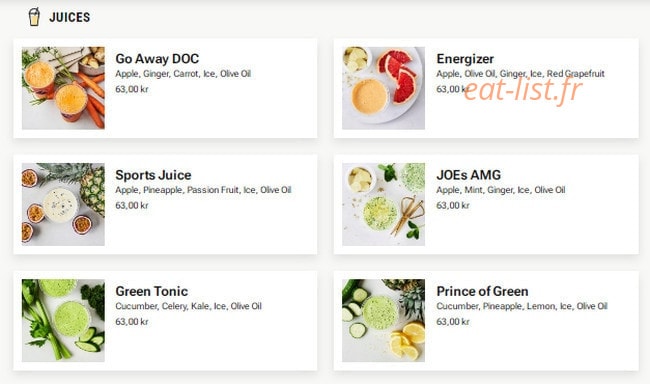This screenshot has height=384, width=650.
Task: Open the Go Away DOC product photo
Action: point(63,88)
